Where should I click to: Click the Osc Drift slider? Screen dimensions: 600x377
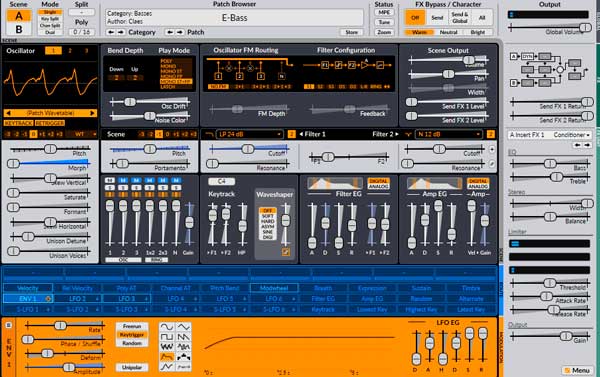coord(150,102)
